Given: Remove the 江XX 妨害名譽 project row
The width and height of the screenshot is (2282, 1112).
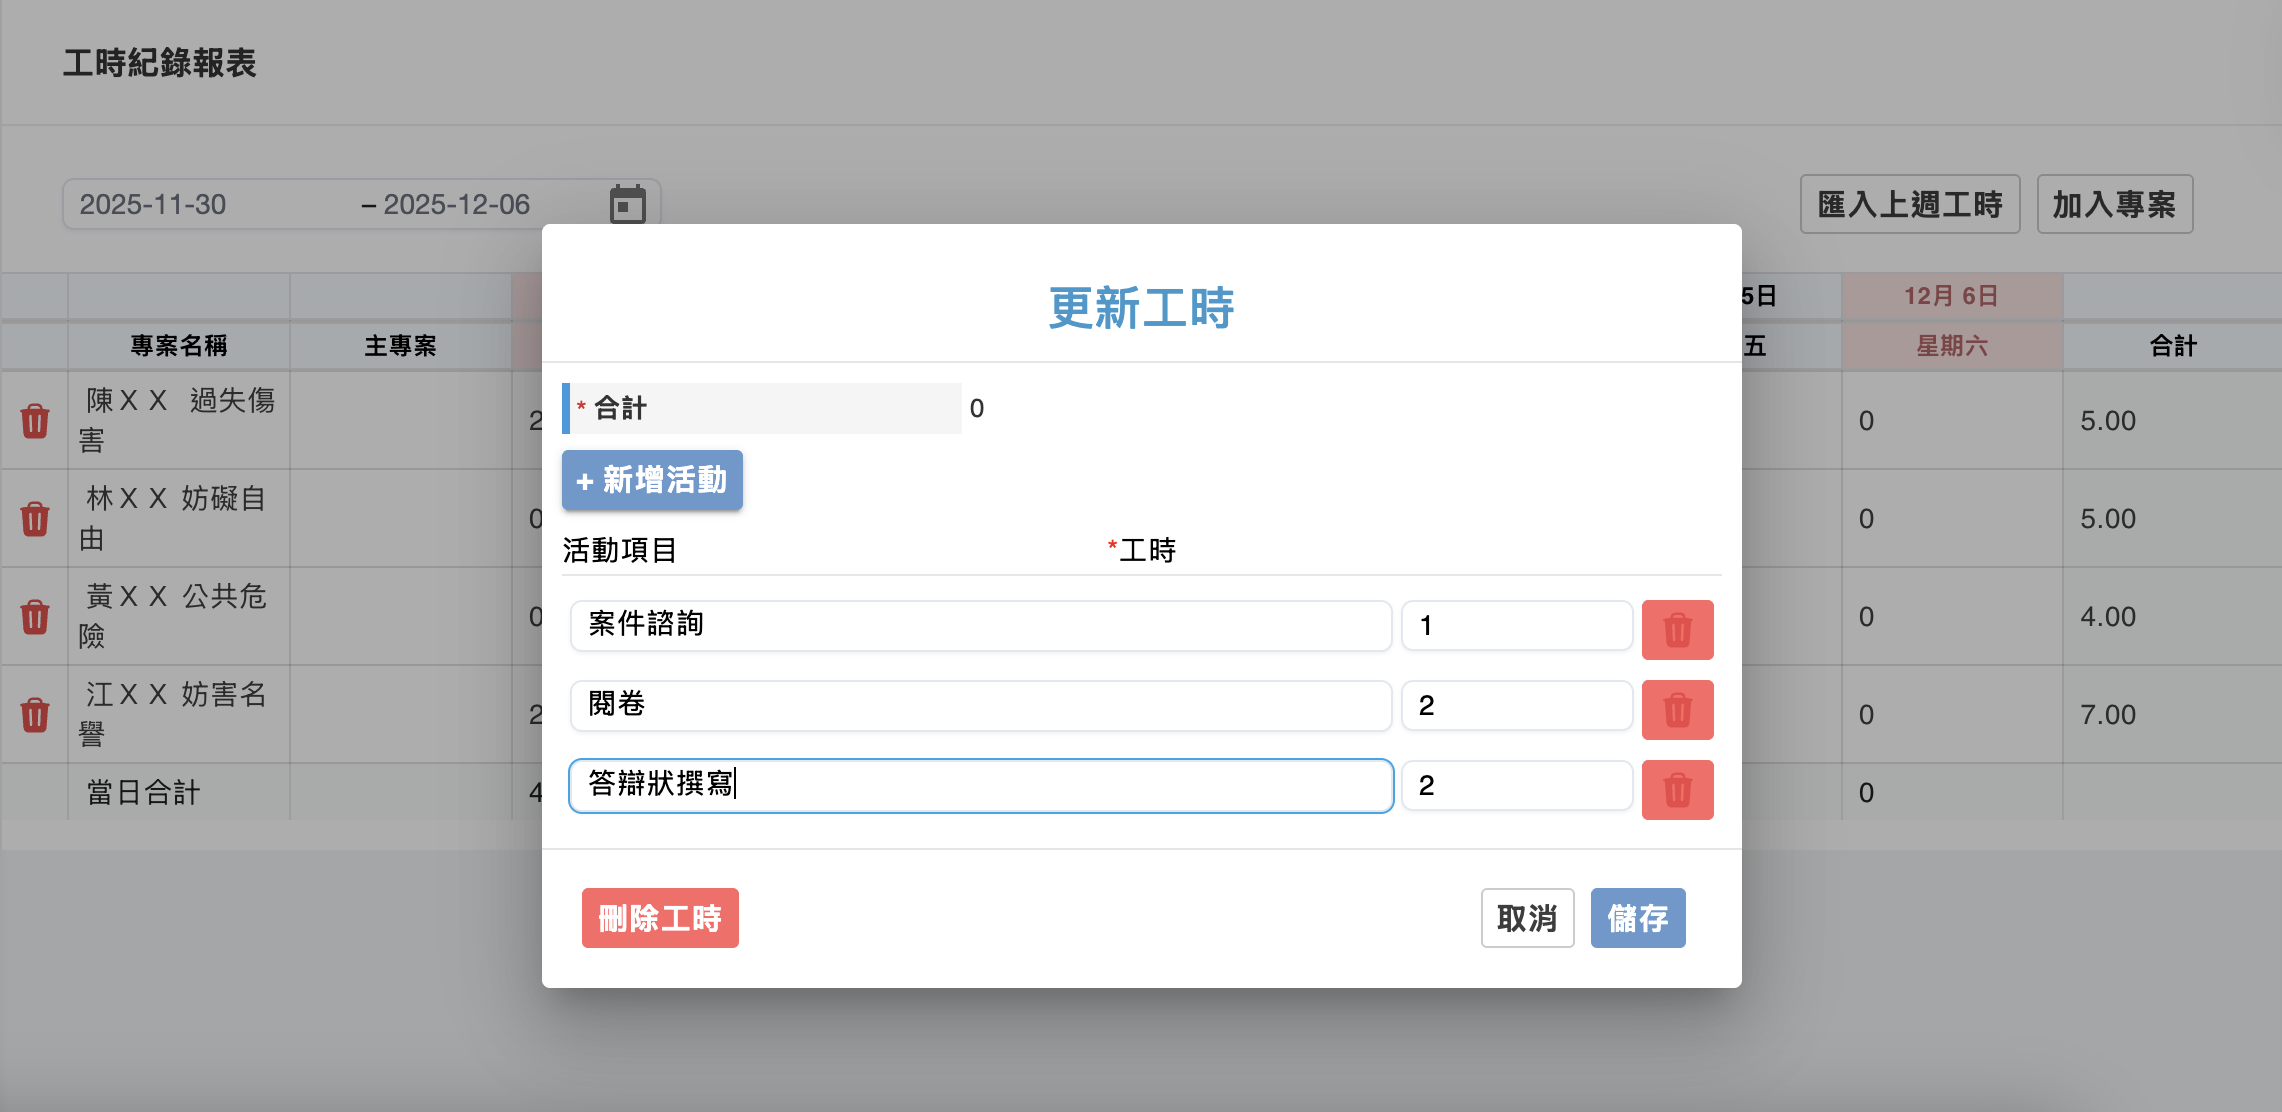Looking at the screenshot, I should pyautogui.click(x=35, y=715).
